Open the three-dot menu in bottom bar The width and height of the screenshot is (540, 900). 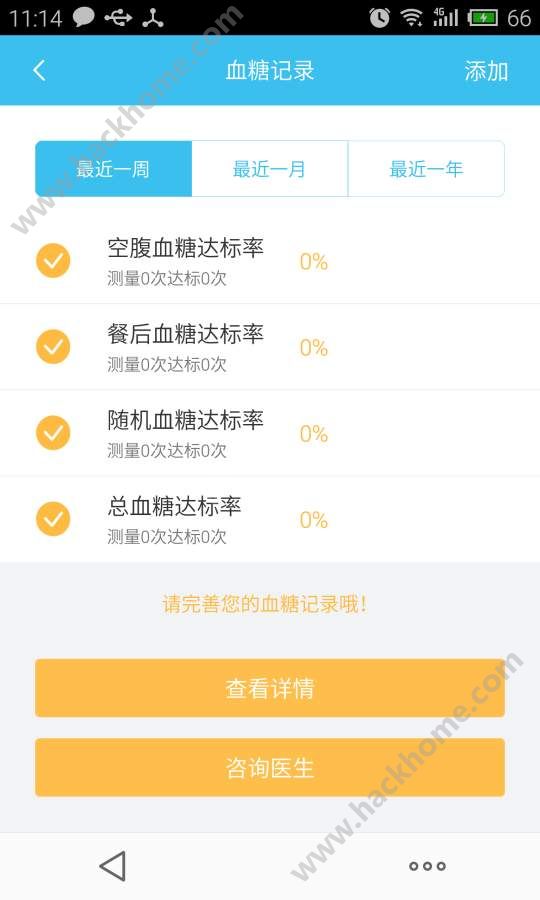click(x=427, y=866)
